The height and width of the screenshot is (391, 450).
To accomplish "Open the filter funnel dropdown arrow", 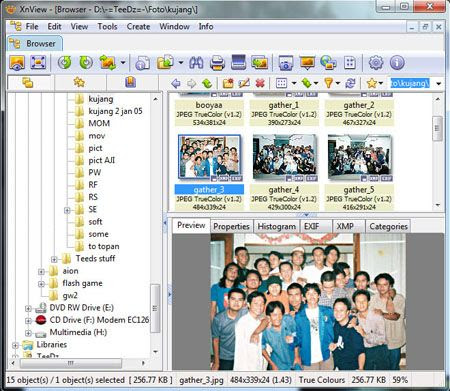I will click(338, 83).
